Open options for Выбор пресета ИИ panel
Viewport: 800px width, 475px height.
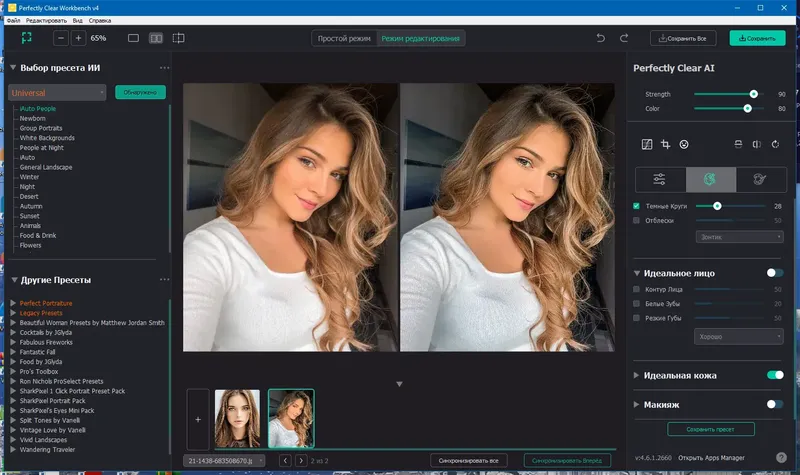(x=164, y=68)
